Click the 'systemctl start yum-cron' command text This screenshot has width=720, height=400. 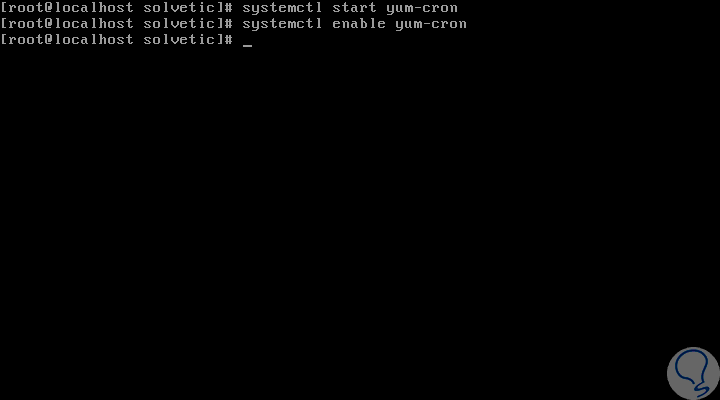click(350, 8)
